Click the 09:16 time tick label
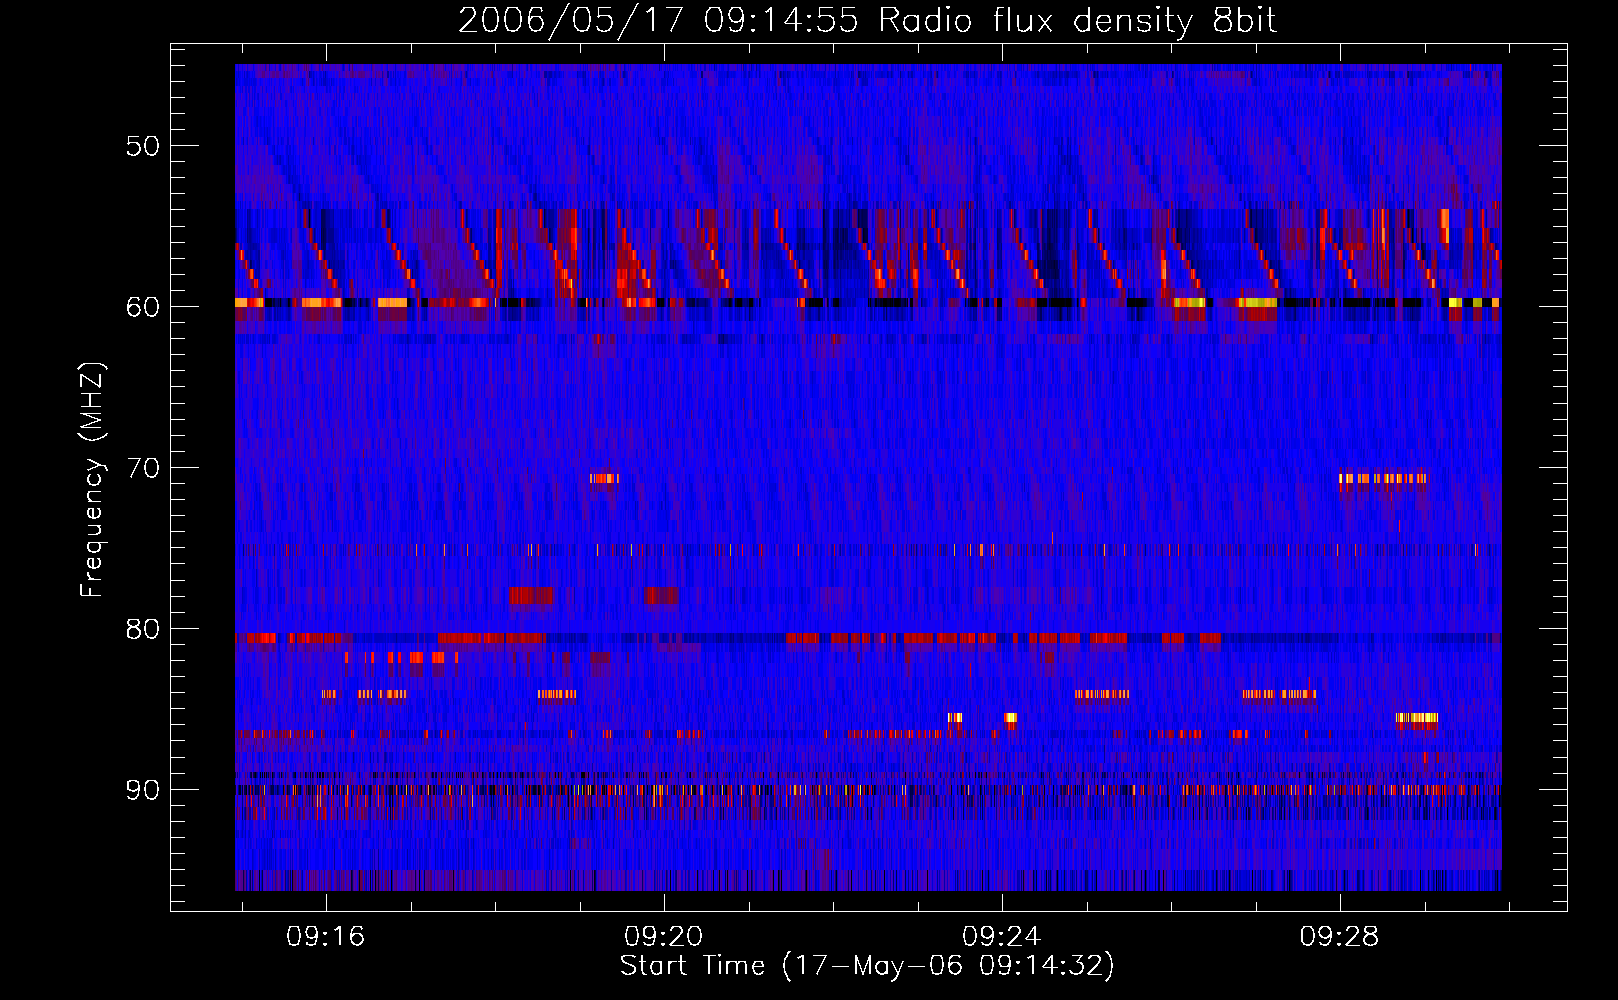The image size is (1618, 1000). click(x=326, y=937)
